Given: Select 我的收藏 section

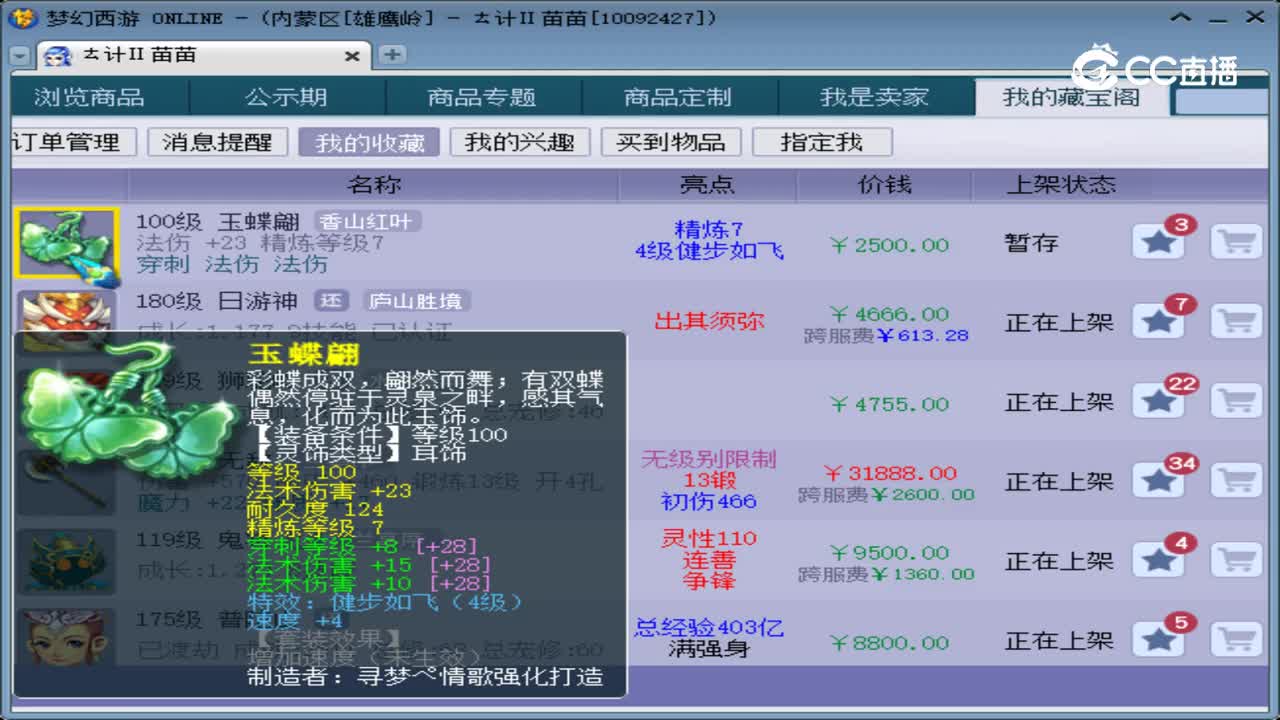Looking at the screenshot, I should point(369,142).
